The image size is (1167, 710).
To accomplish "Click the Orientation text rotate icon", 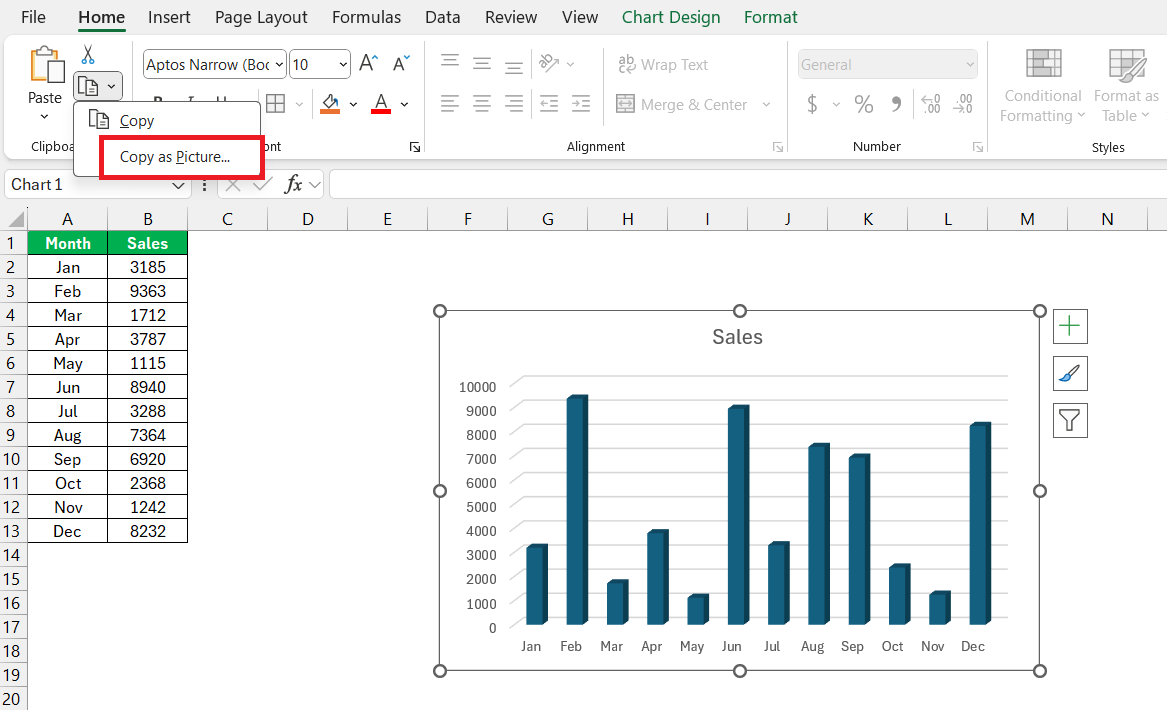I will [549, 63].
